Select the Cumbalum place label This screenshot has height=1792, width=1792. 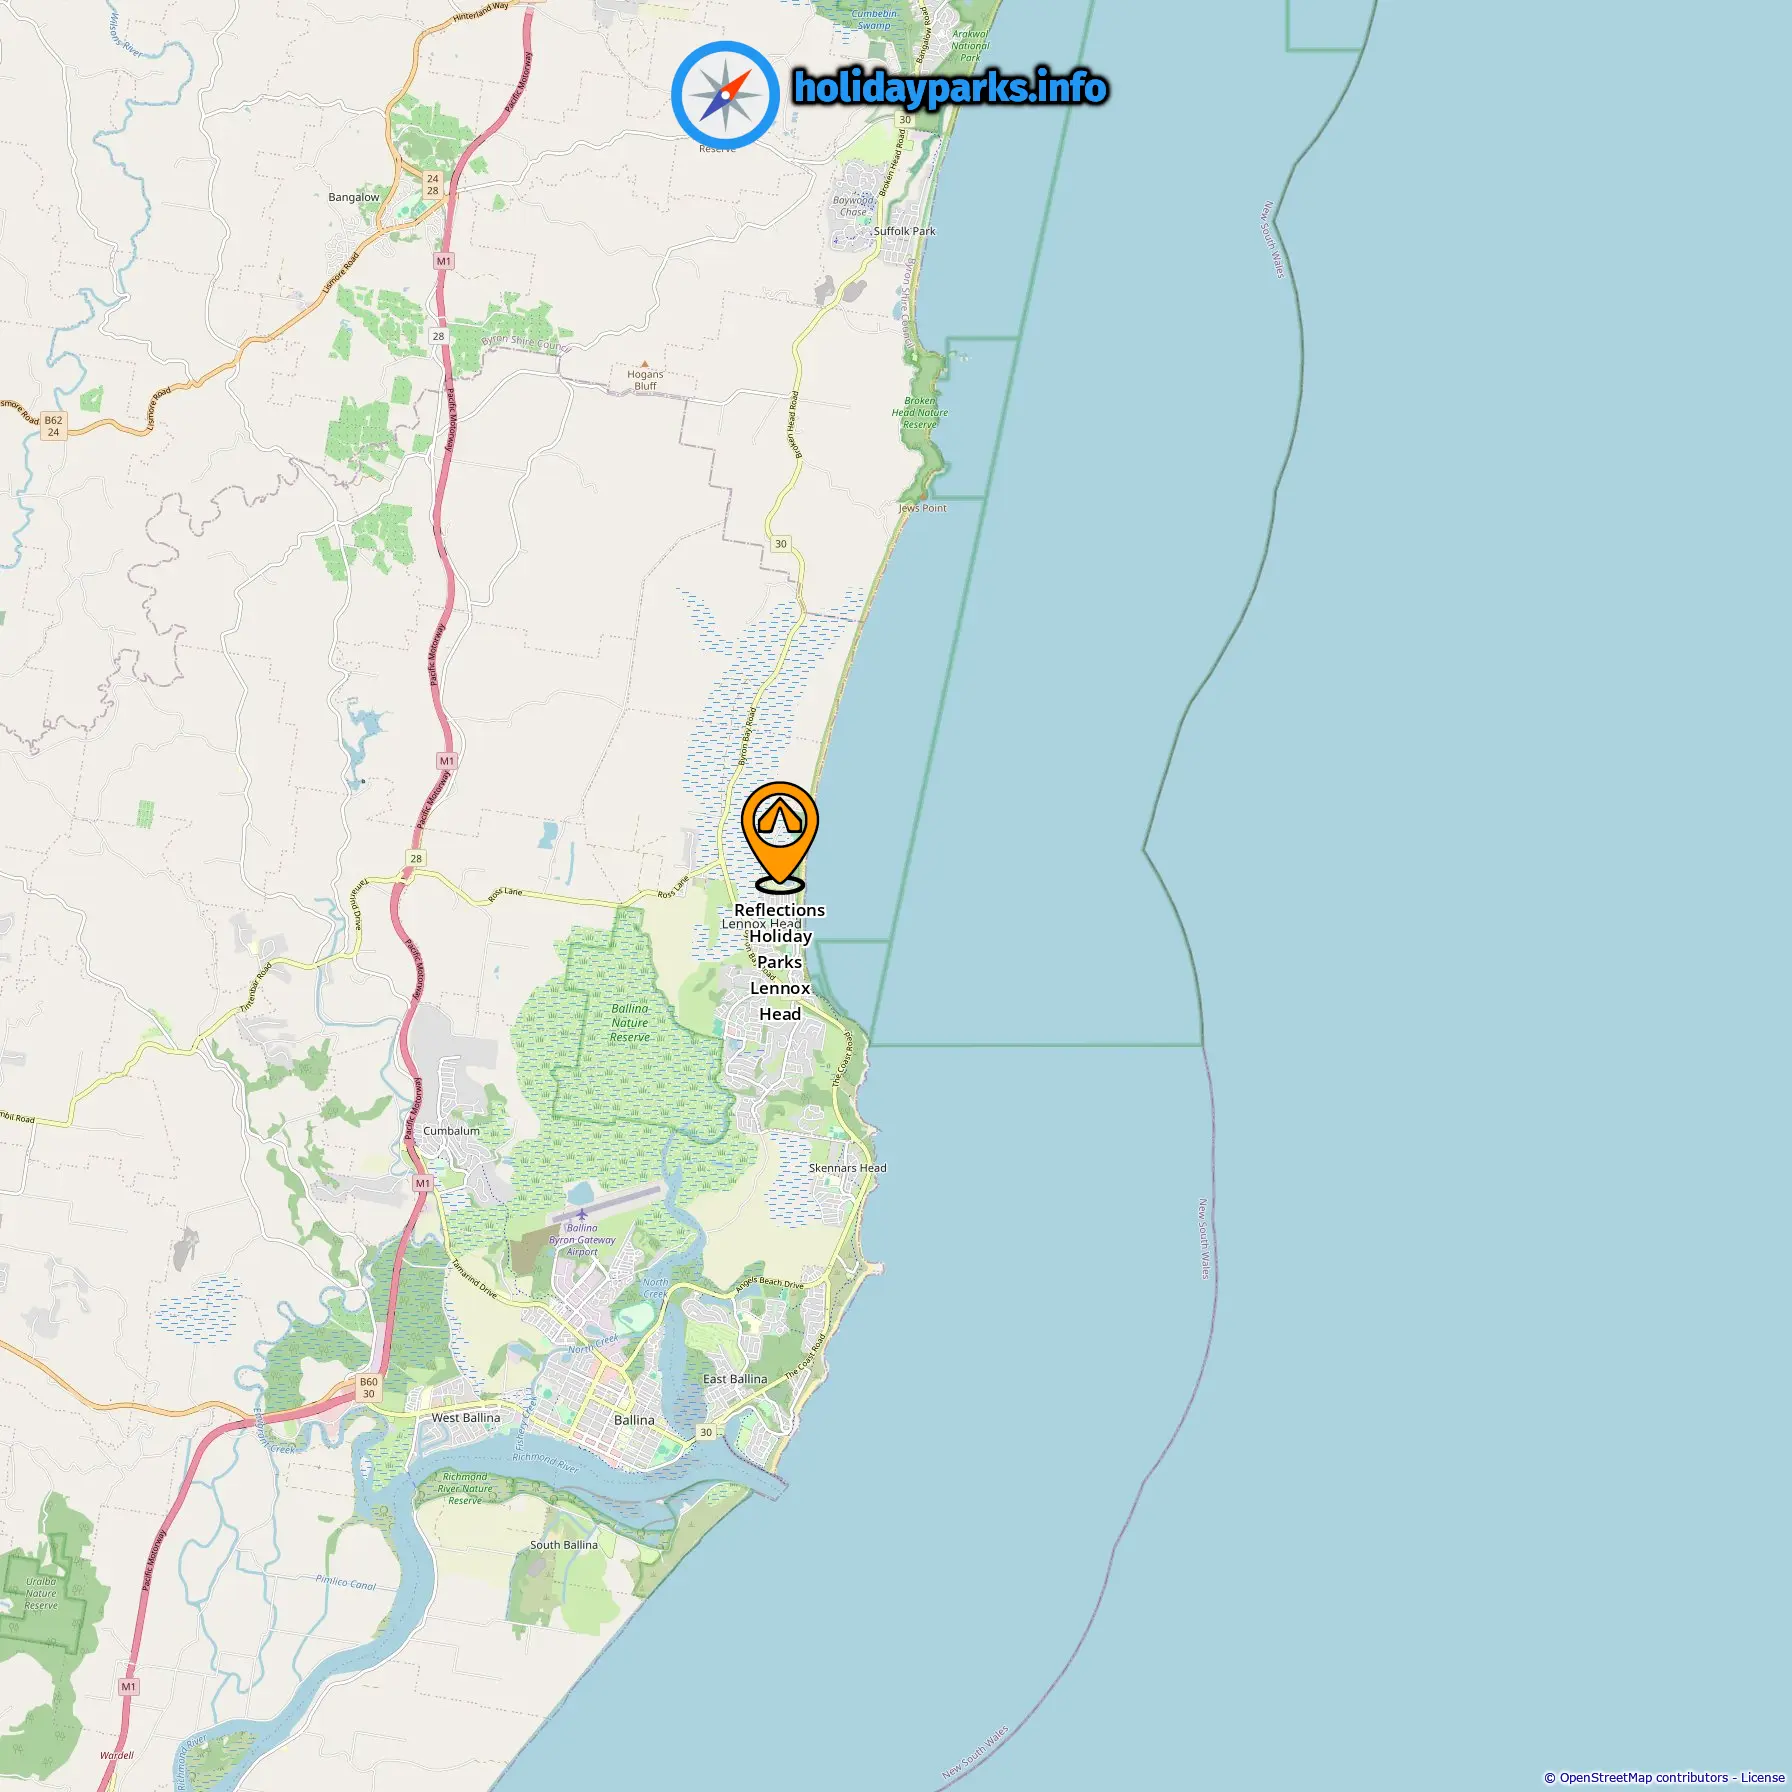pos(451,1131)
